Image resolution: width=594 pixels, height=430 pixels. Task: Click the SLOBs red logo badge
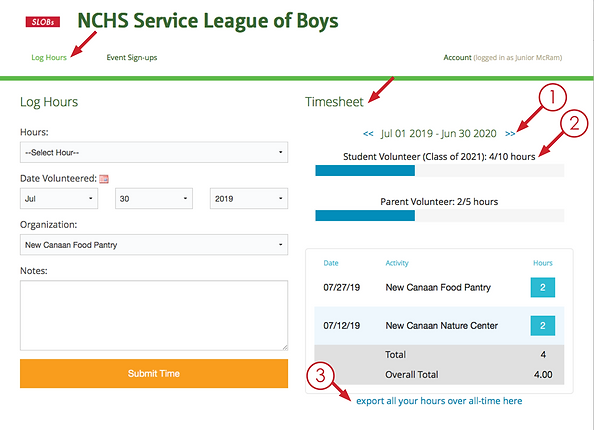coord(43,22)
